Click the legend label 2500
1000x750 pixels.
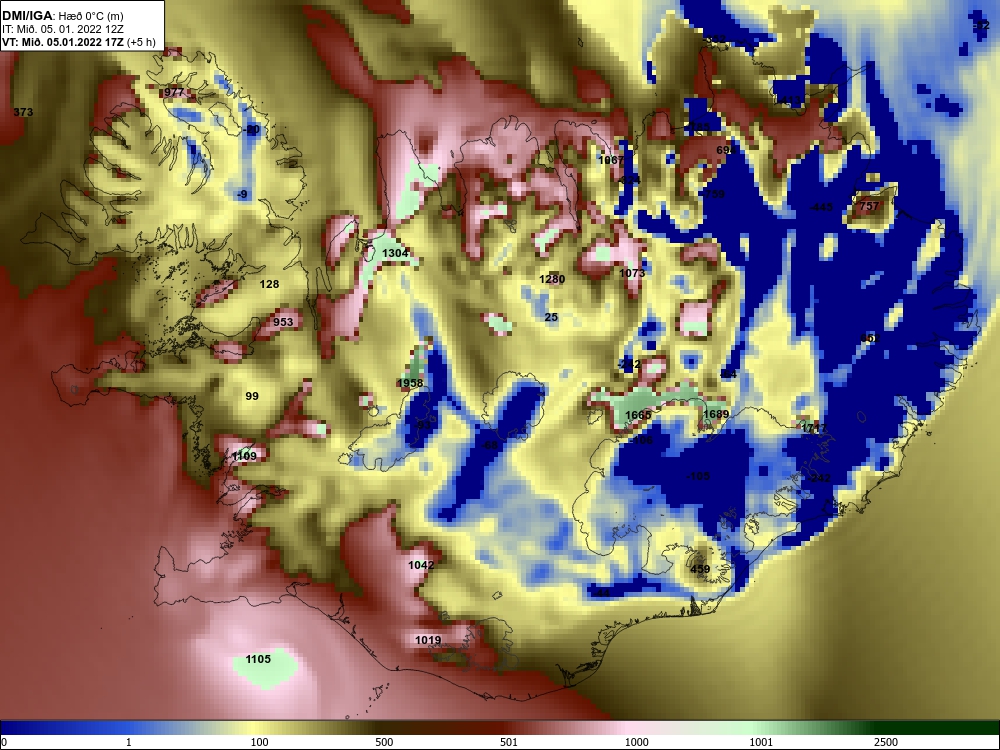[886, 742]
